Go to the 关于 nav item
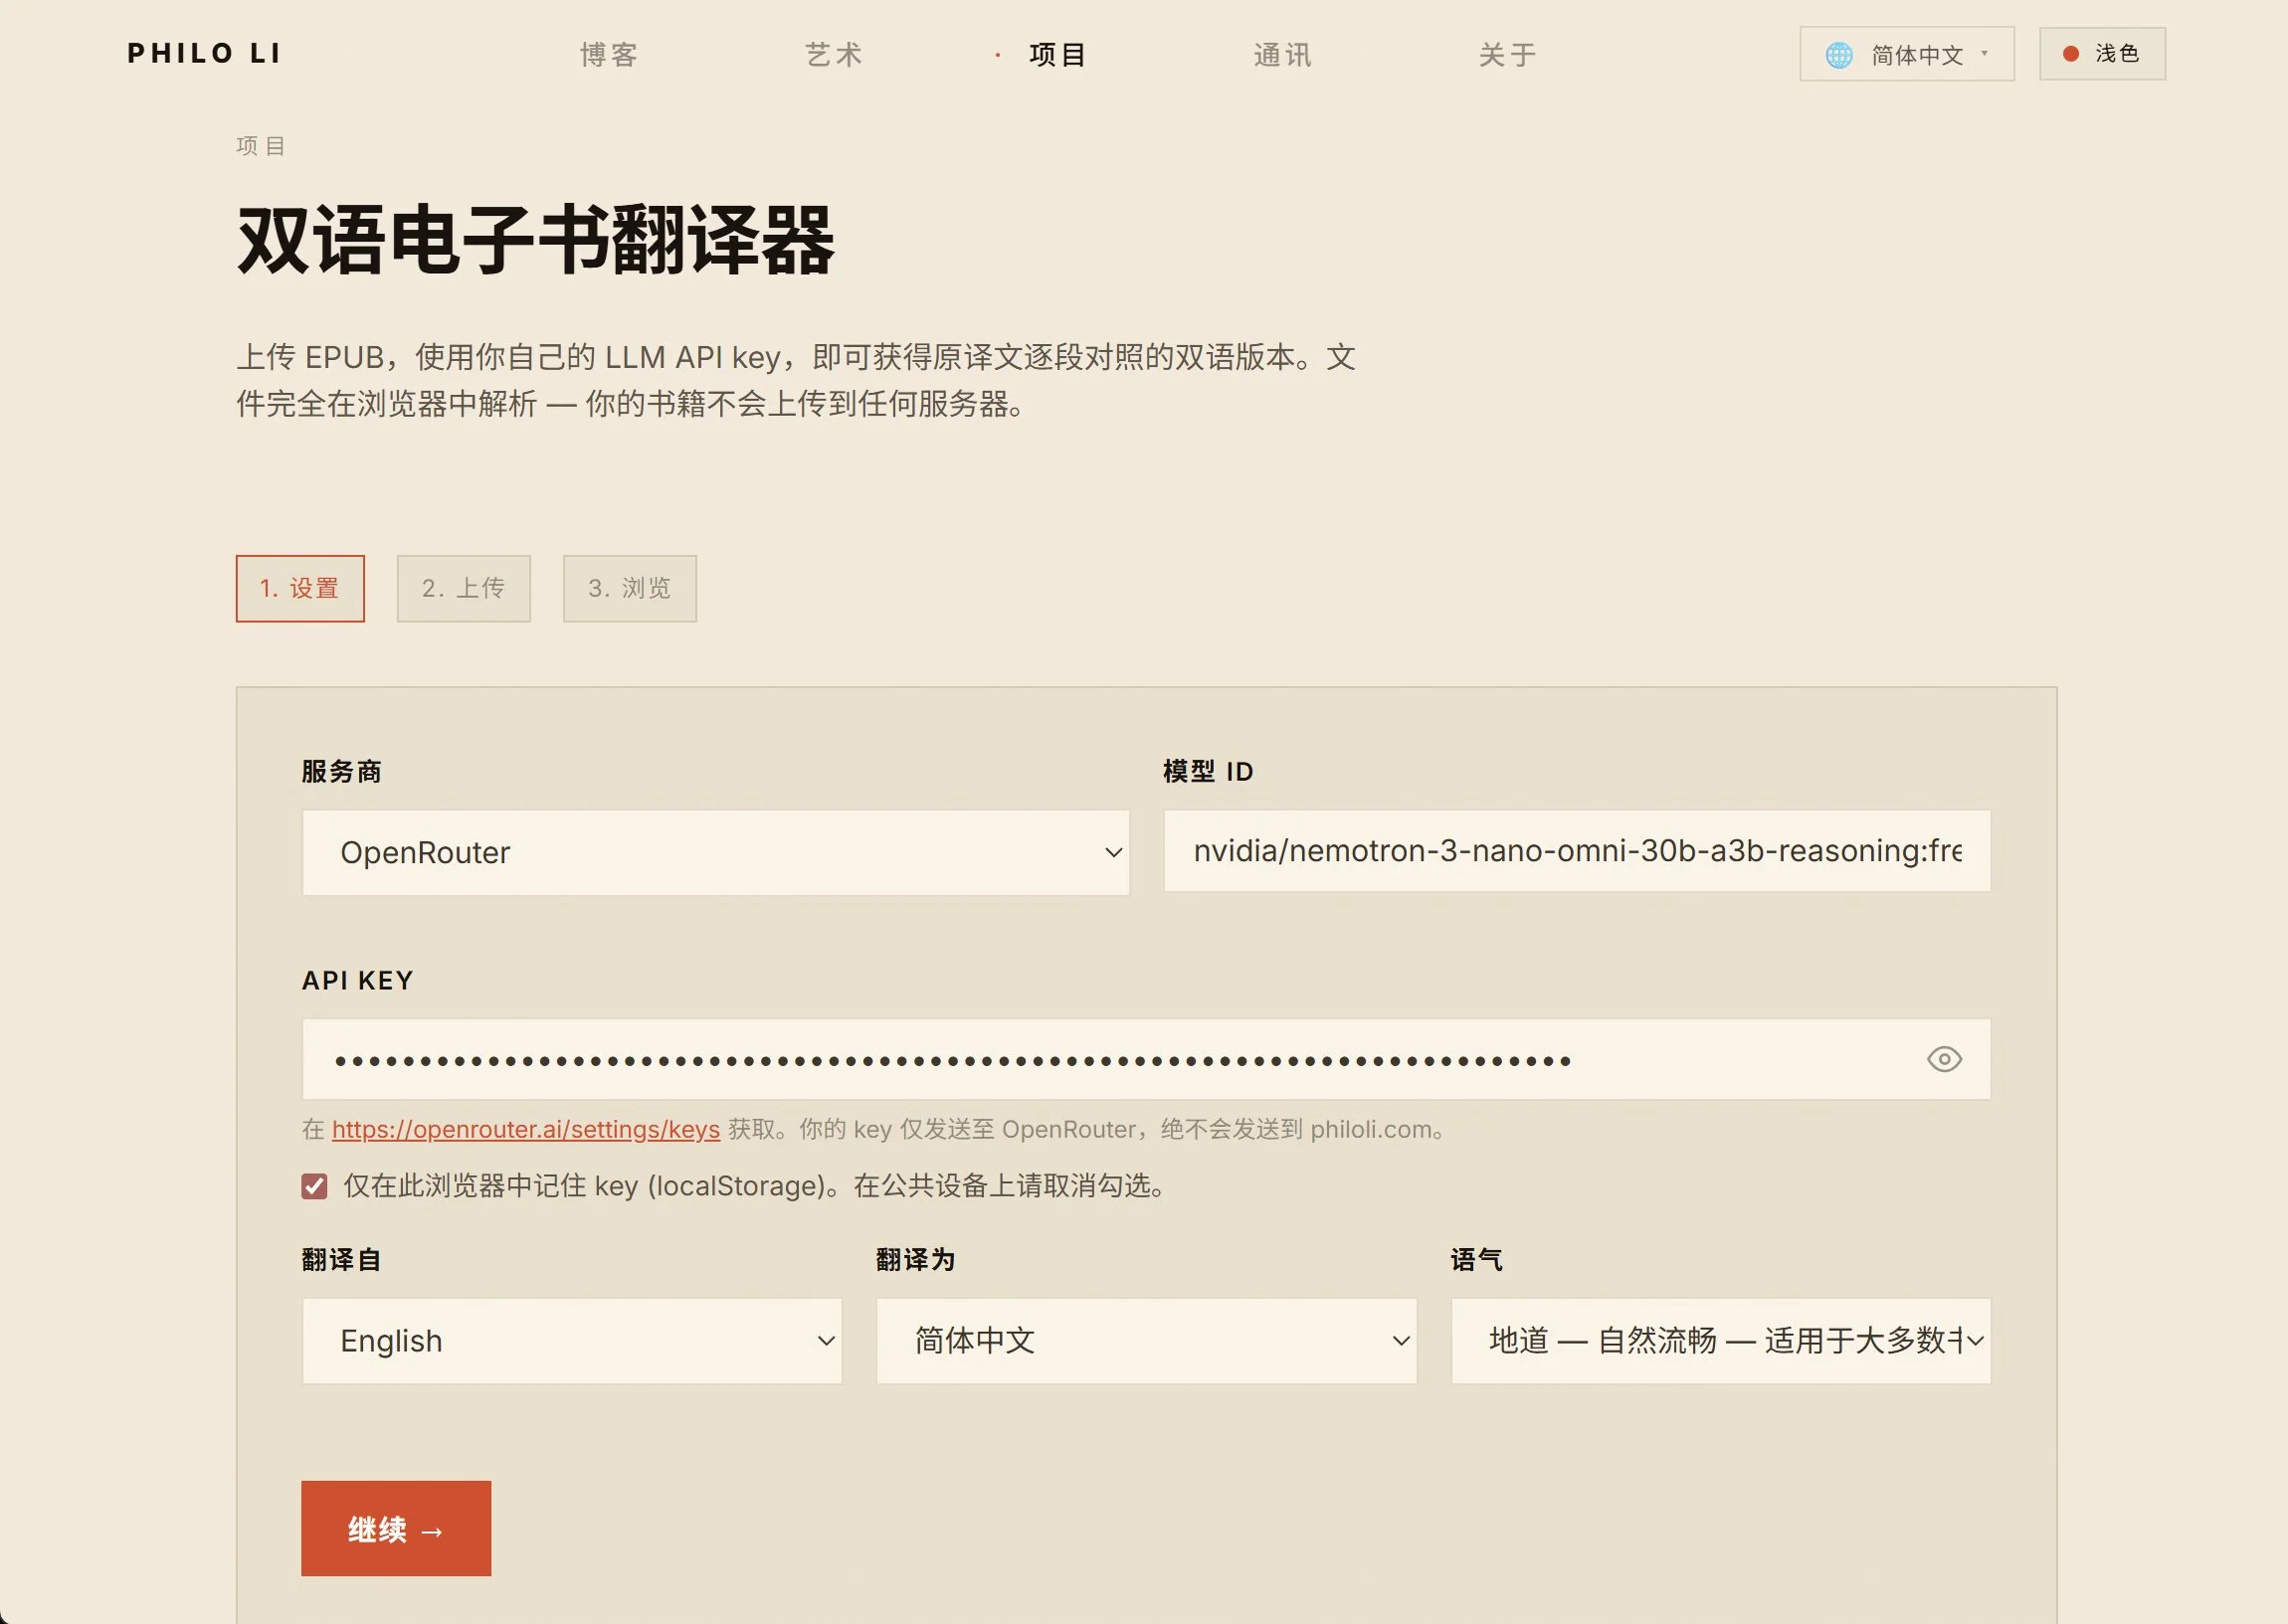Screen dimensions: 2288x1624 coord(1508,55)
